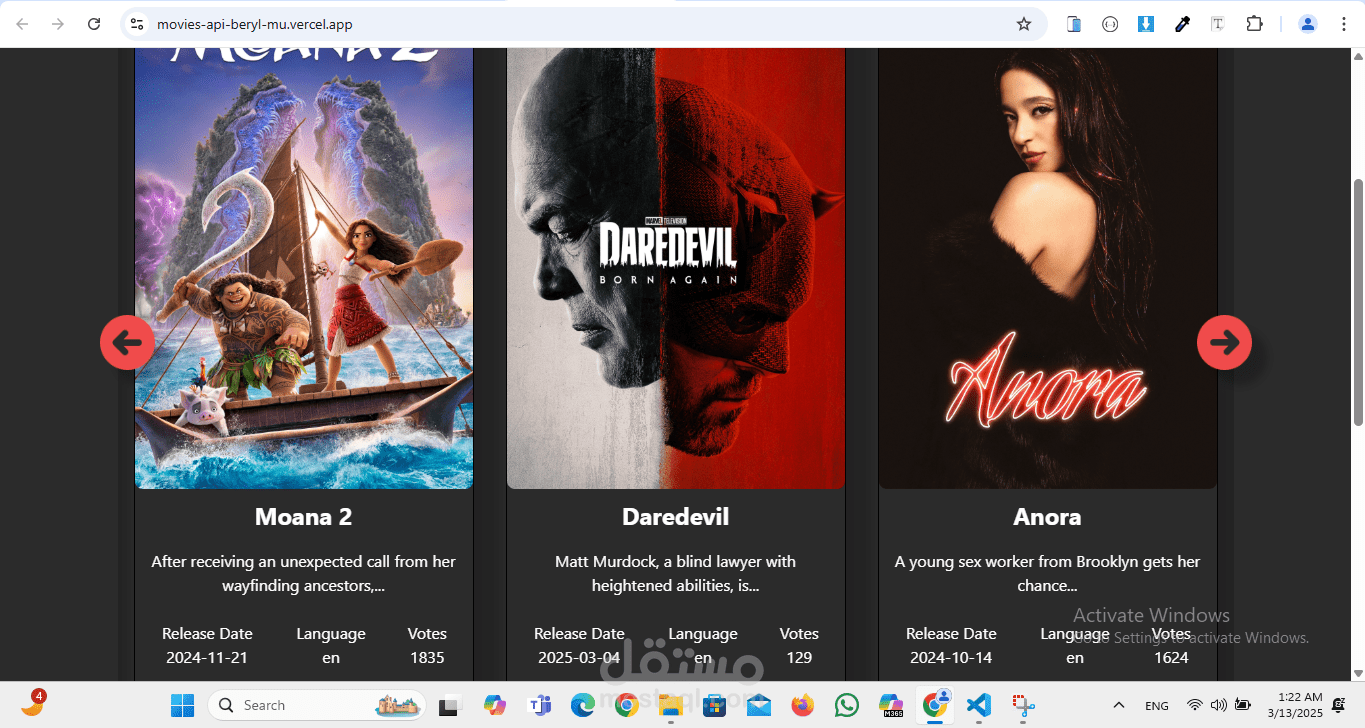This screenshot has height=728, width=1365.
Task: Click Daredevil's Matt Murdock description
Action: coord(676,574)
